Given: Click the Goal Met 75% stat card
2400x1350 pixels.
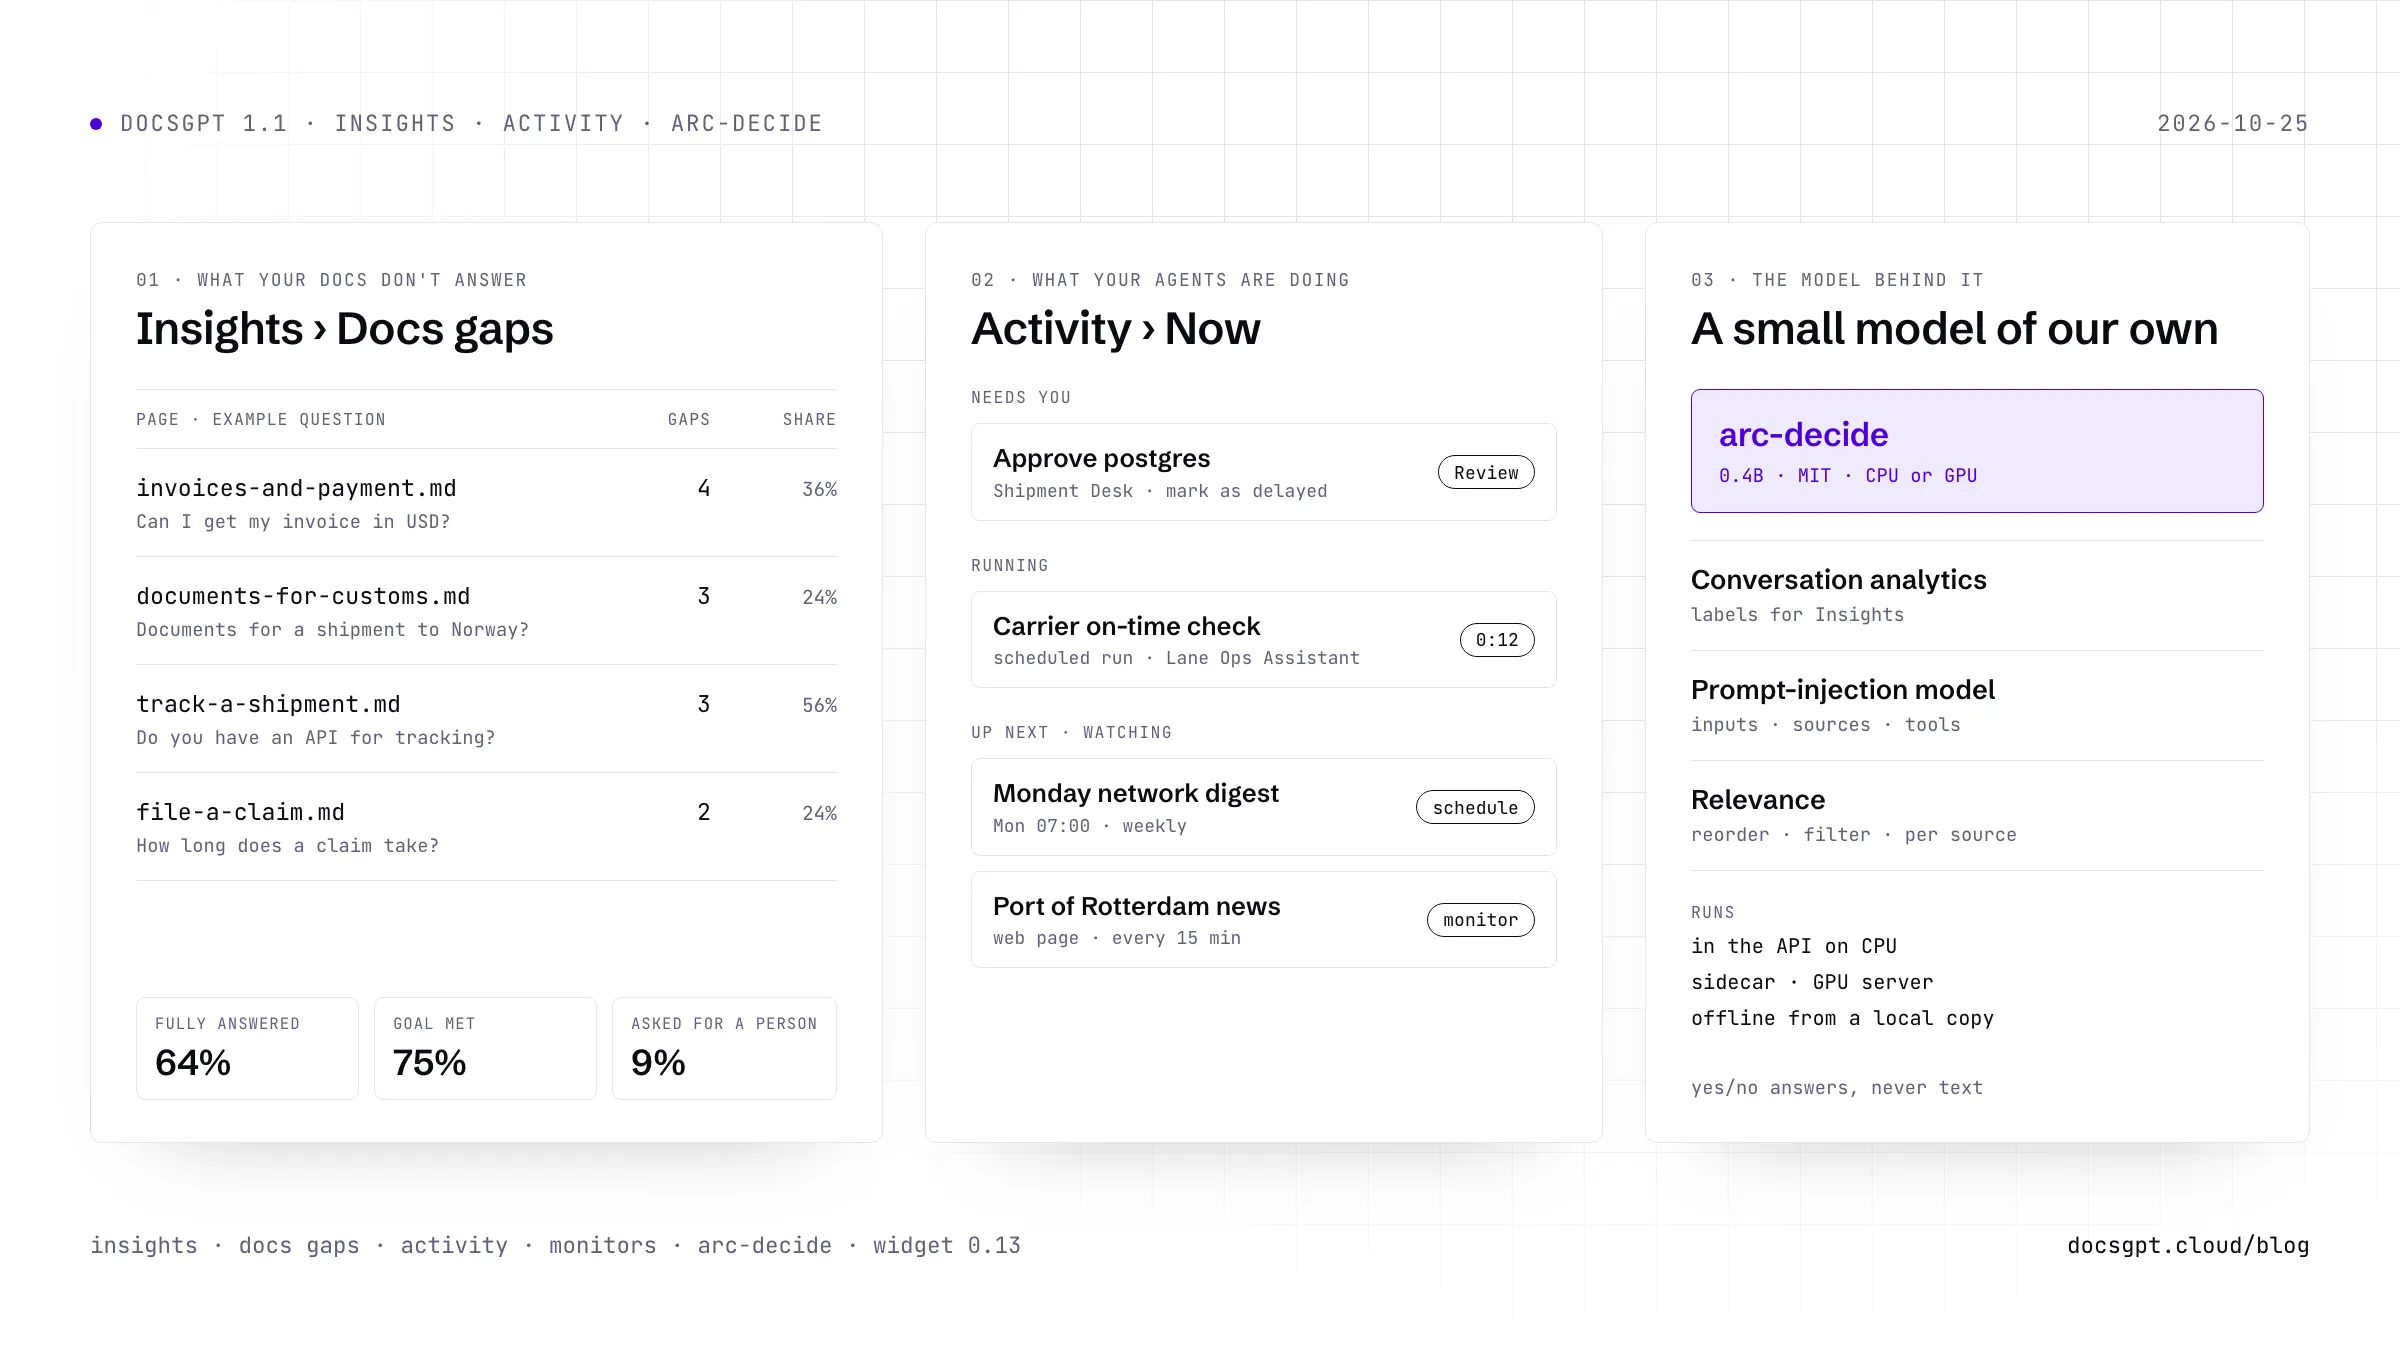Looking at the screenshot, I should point(485,1048).
